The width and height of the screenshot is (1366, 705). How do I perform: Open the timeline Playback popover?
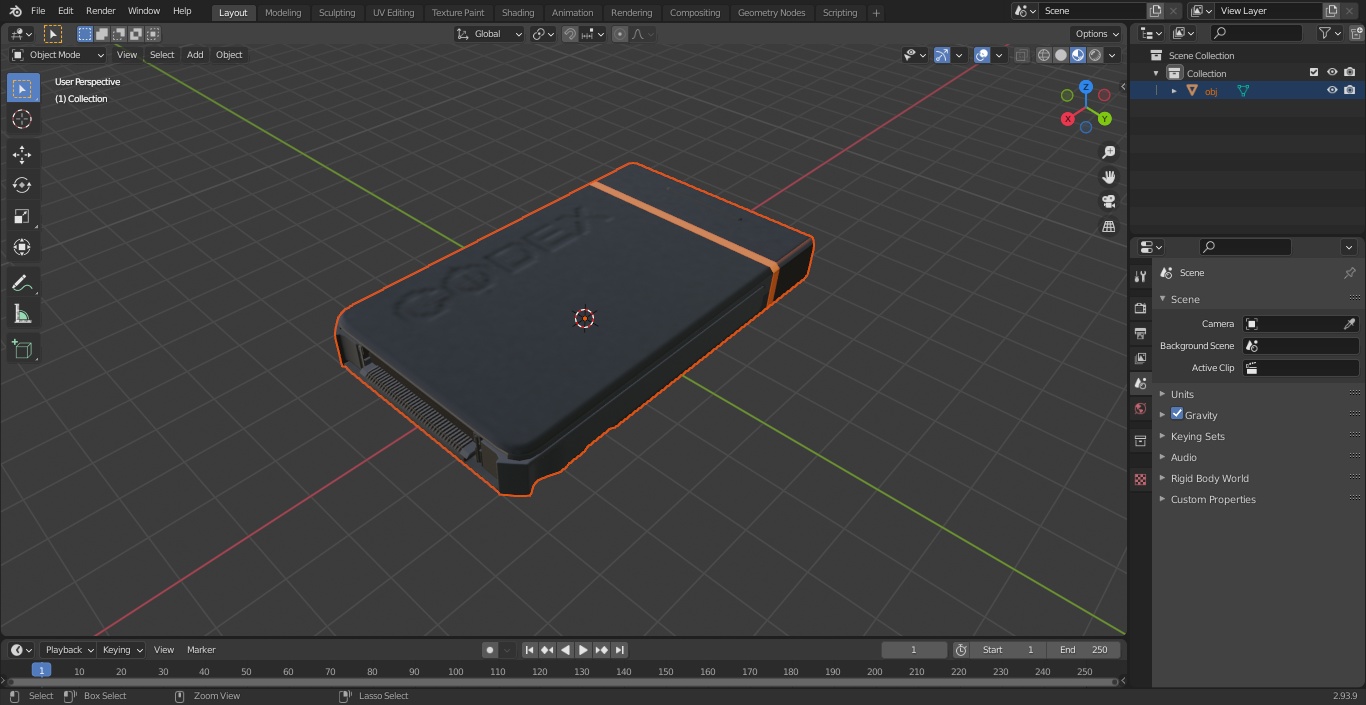coord(68,650)
